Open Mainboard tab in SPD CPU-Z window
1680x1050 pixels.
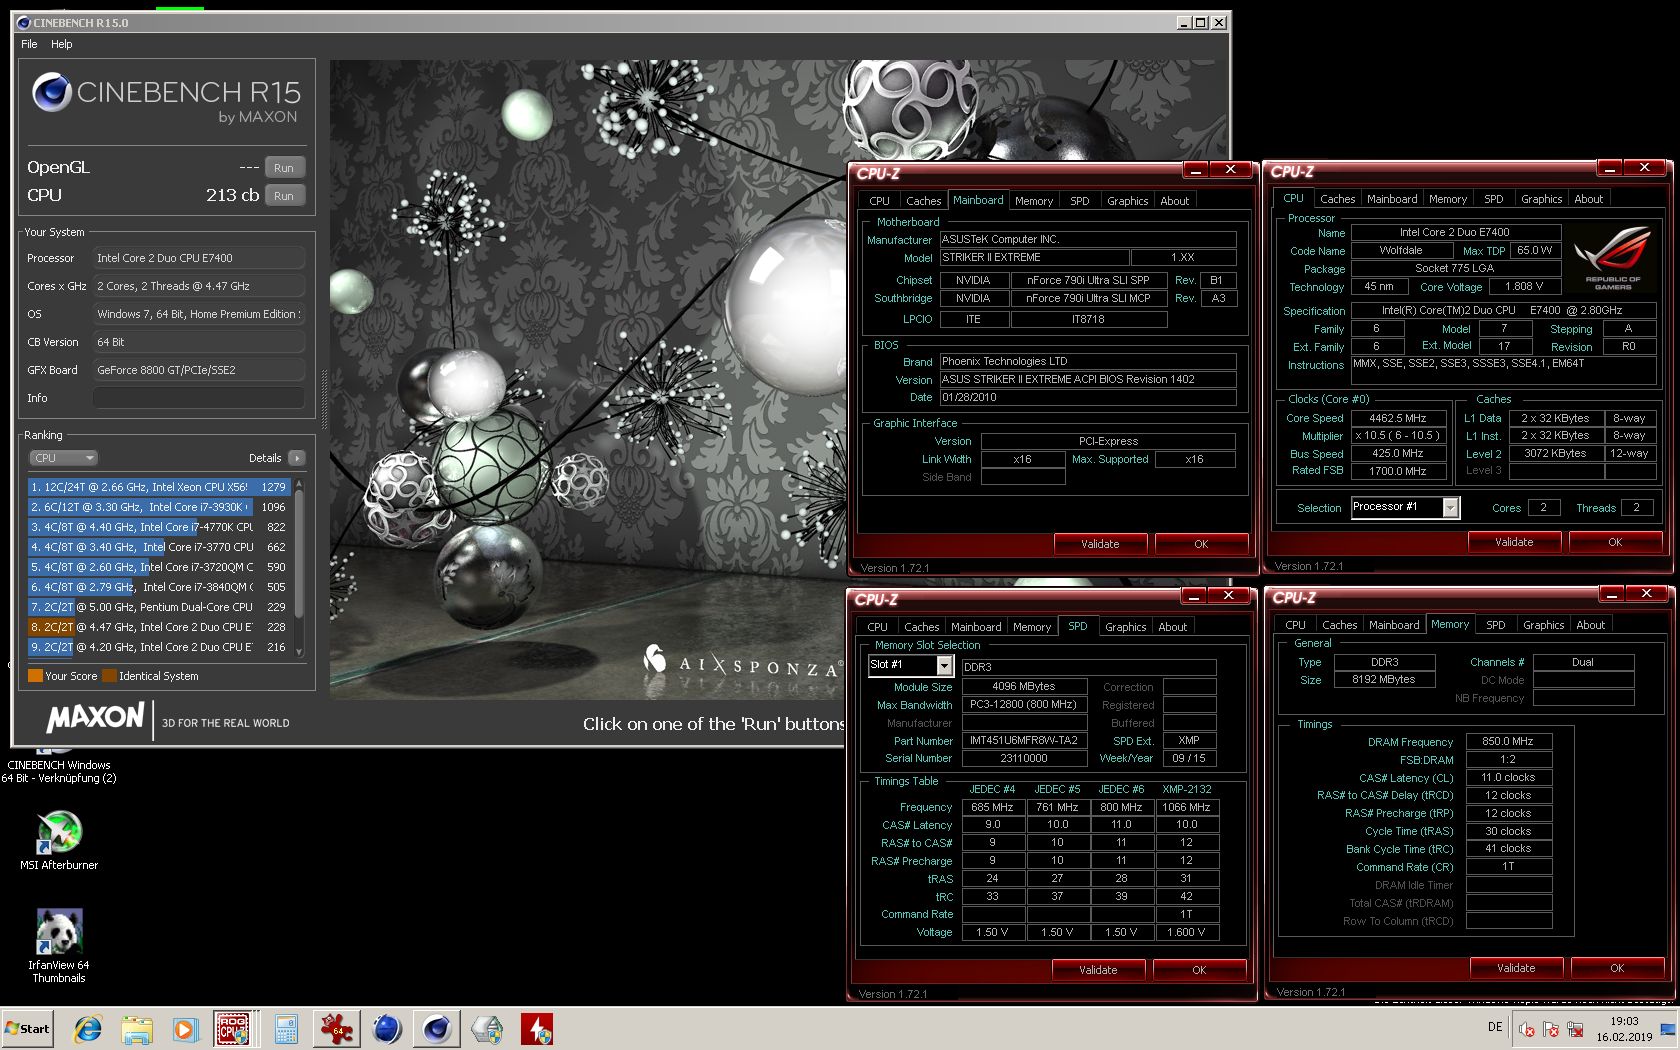coord(976,627)
